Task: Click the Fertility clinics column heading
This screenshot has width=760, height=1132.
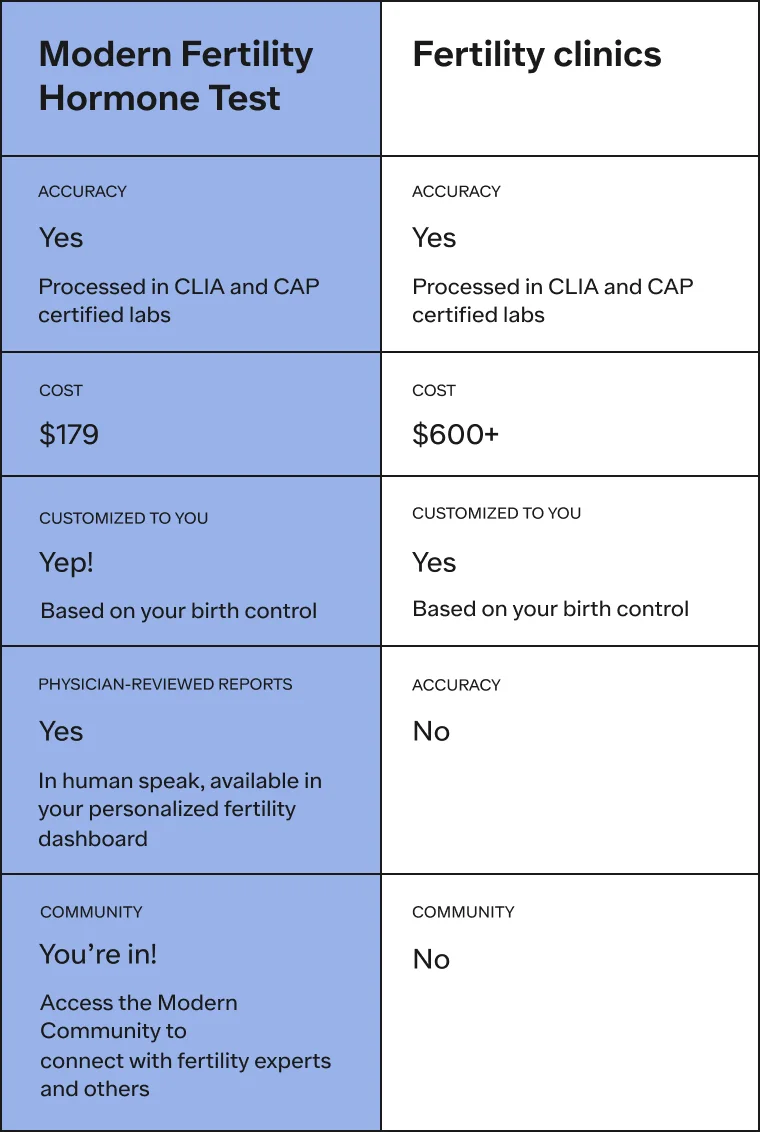Action: pyautogui.click(x=537, y=55)
